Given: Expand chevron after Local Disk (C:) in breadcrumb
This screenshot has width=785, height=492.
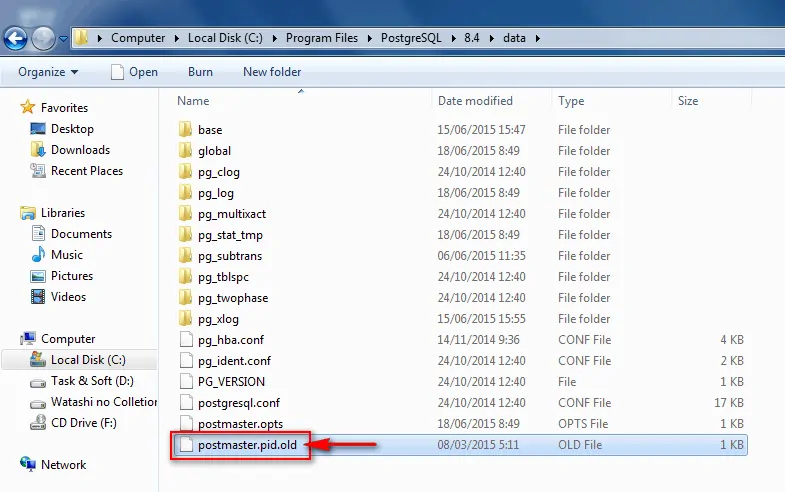Looking at the screenshot, I should click(274, 39).
